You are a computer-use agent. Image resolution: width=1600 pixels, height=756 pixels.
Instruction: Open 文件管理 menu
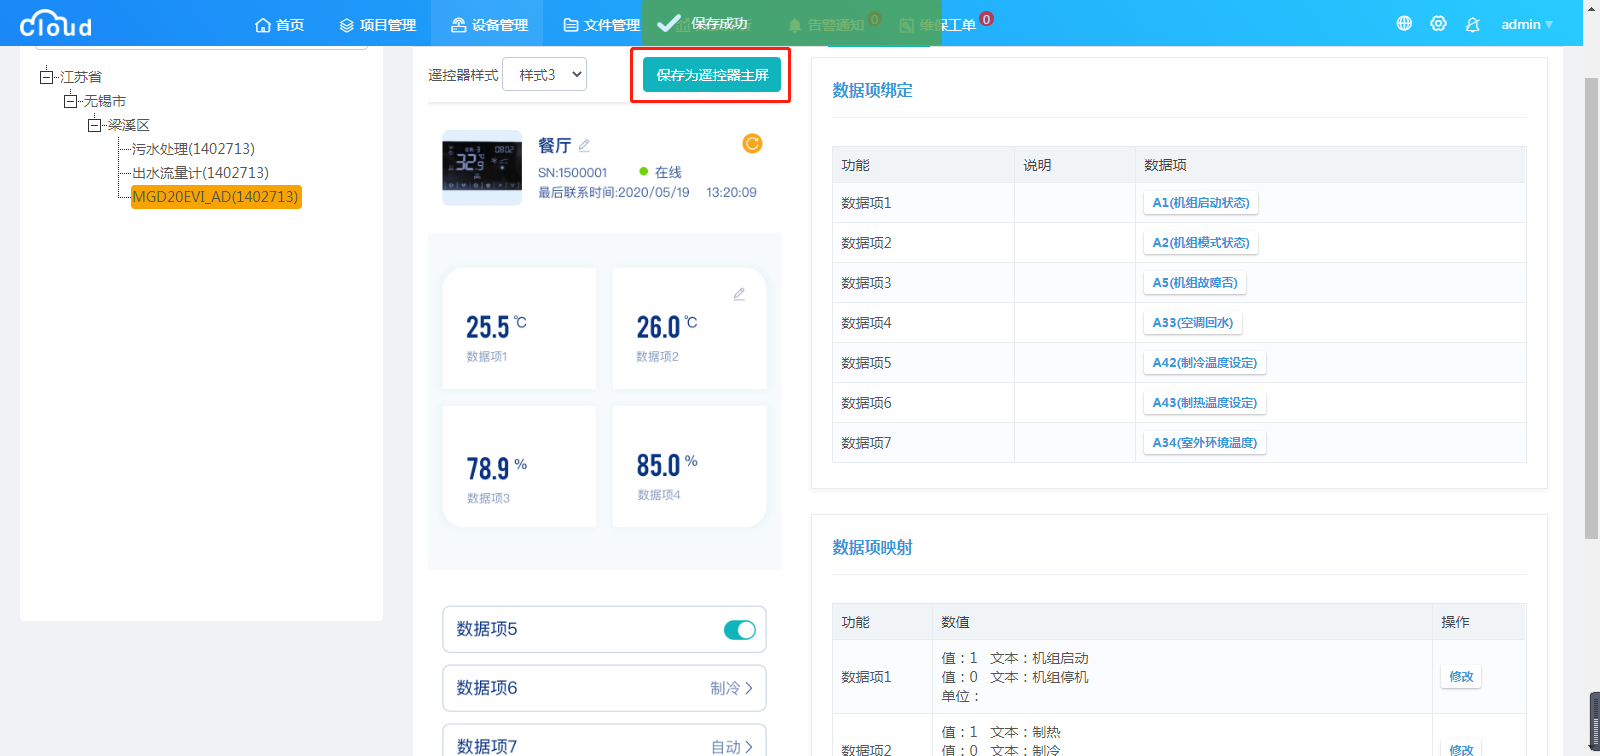(601, 24)
